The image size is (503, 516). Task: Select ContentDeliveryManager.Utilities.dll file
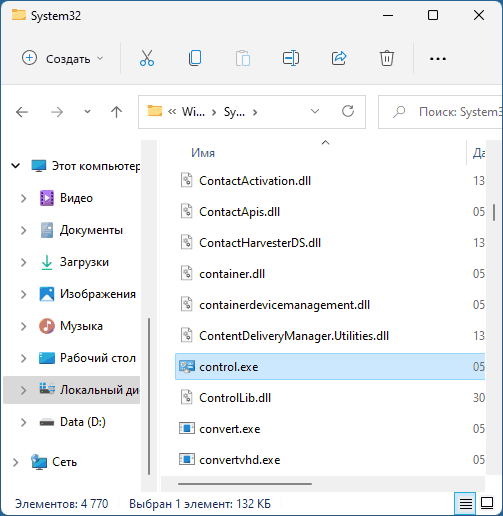pos(294,336)
